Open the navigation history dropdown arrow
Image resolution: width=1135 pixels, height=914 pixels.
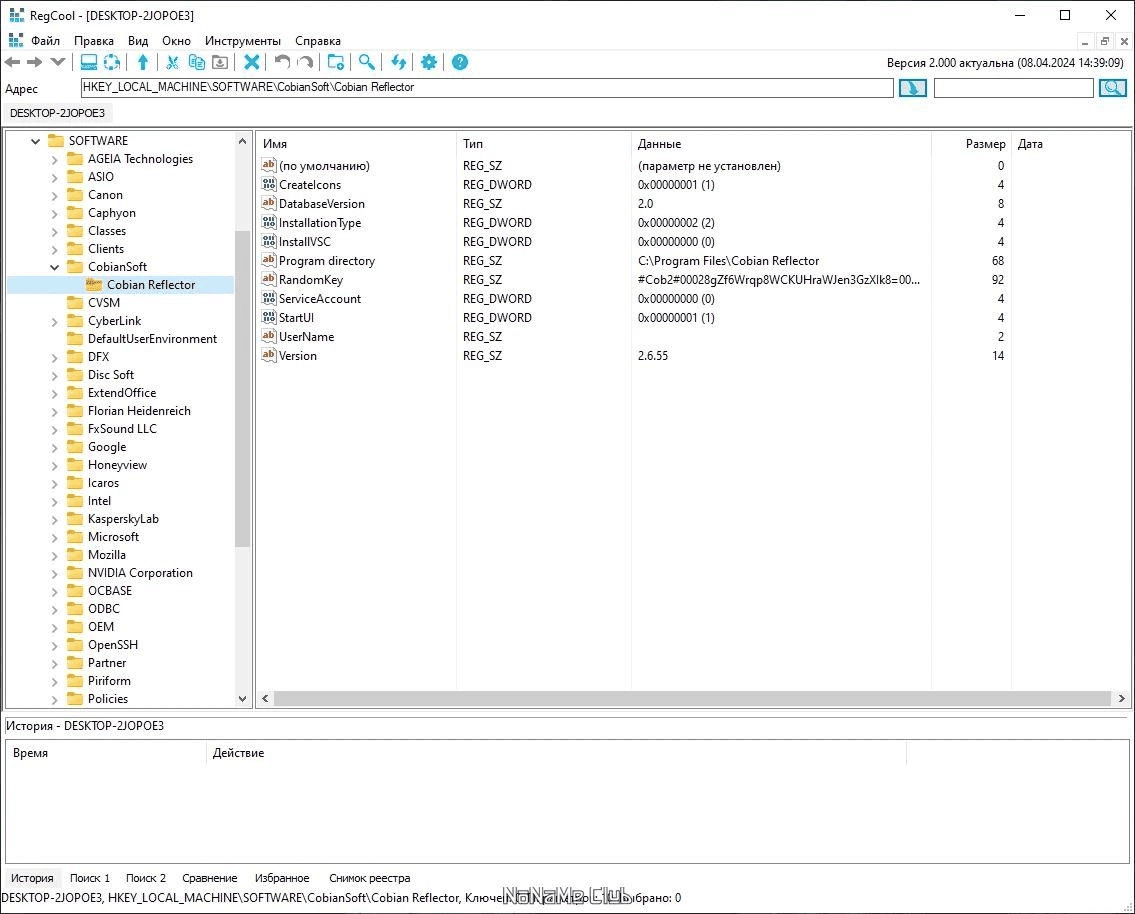tap(58, 62)
